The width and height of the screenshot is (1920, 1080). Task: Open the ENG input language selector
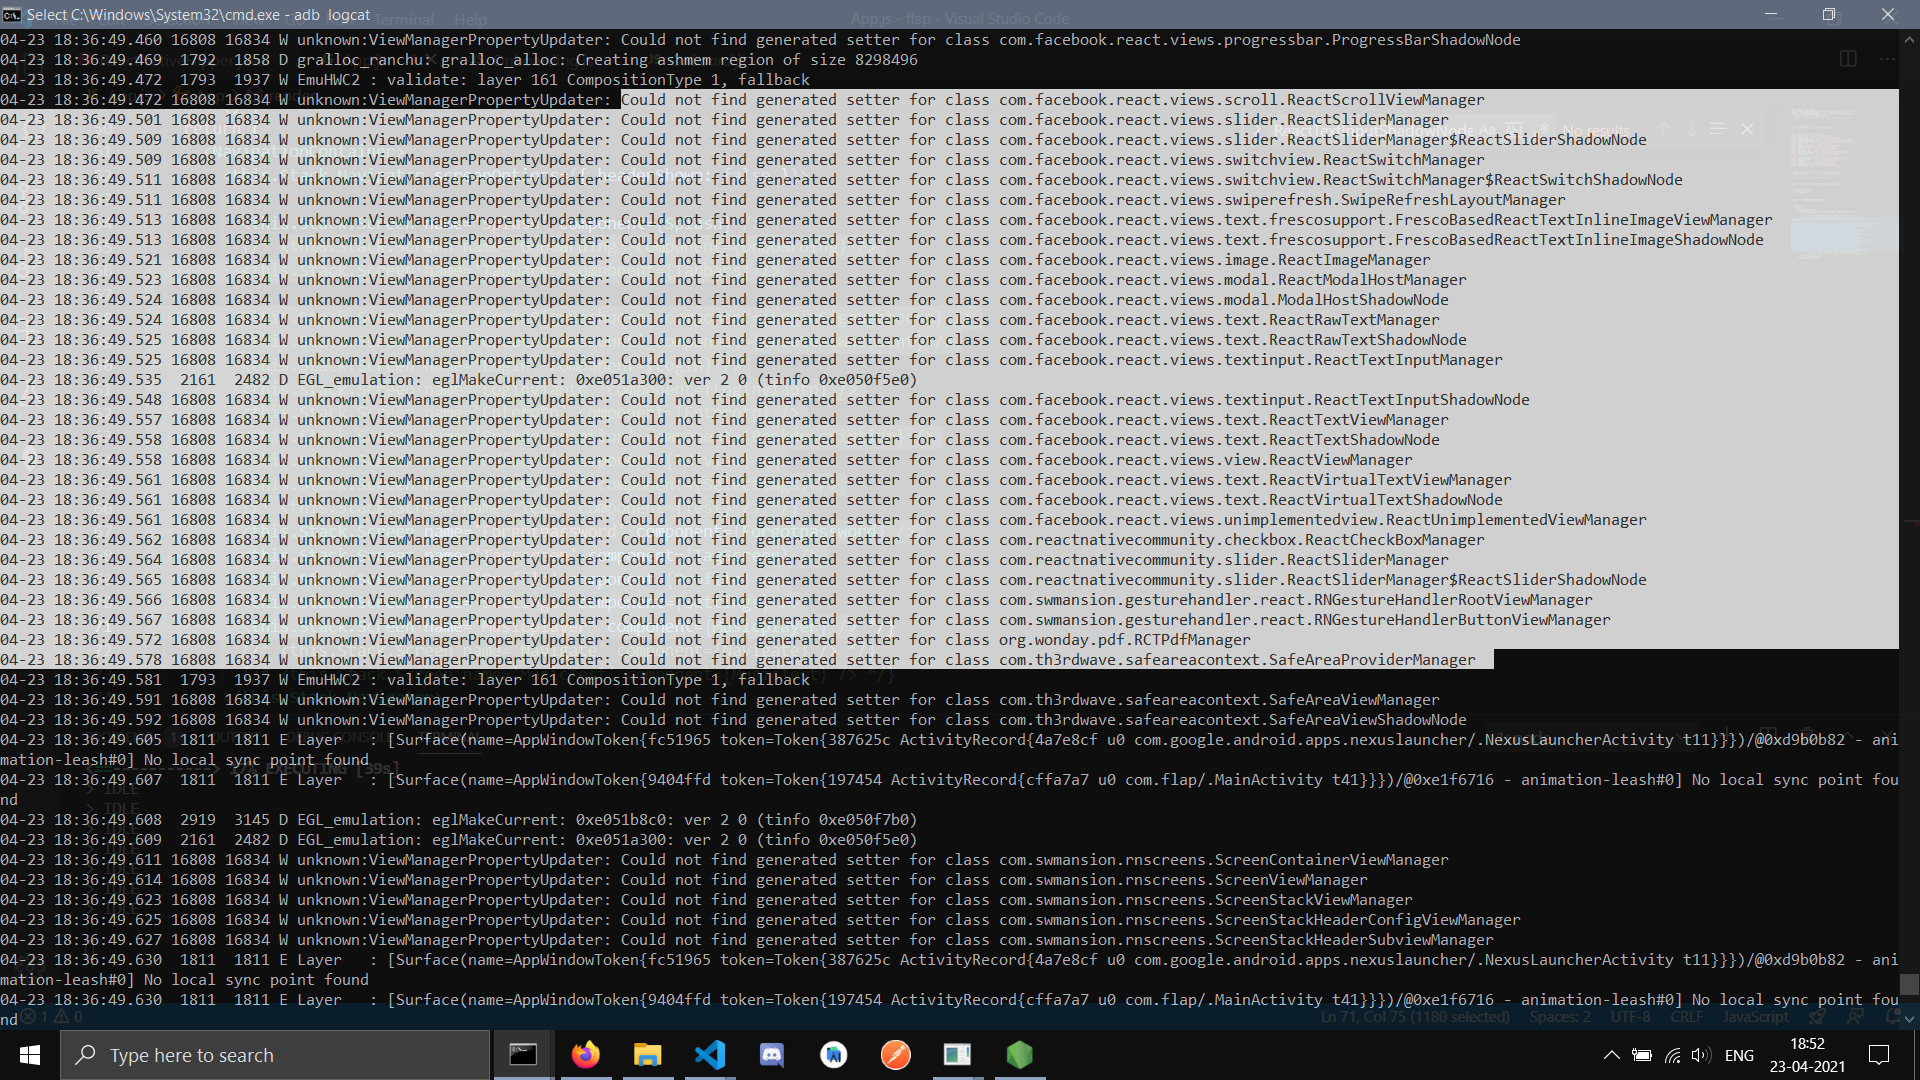[1739, 1055]
